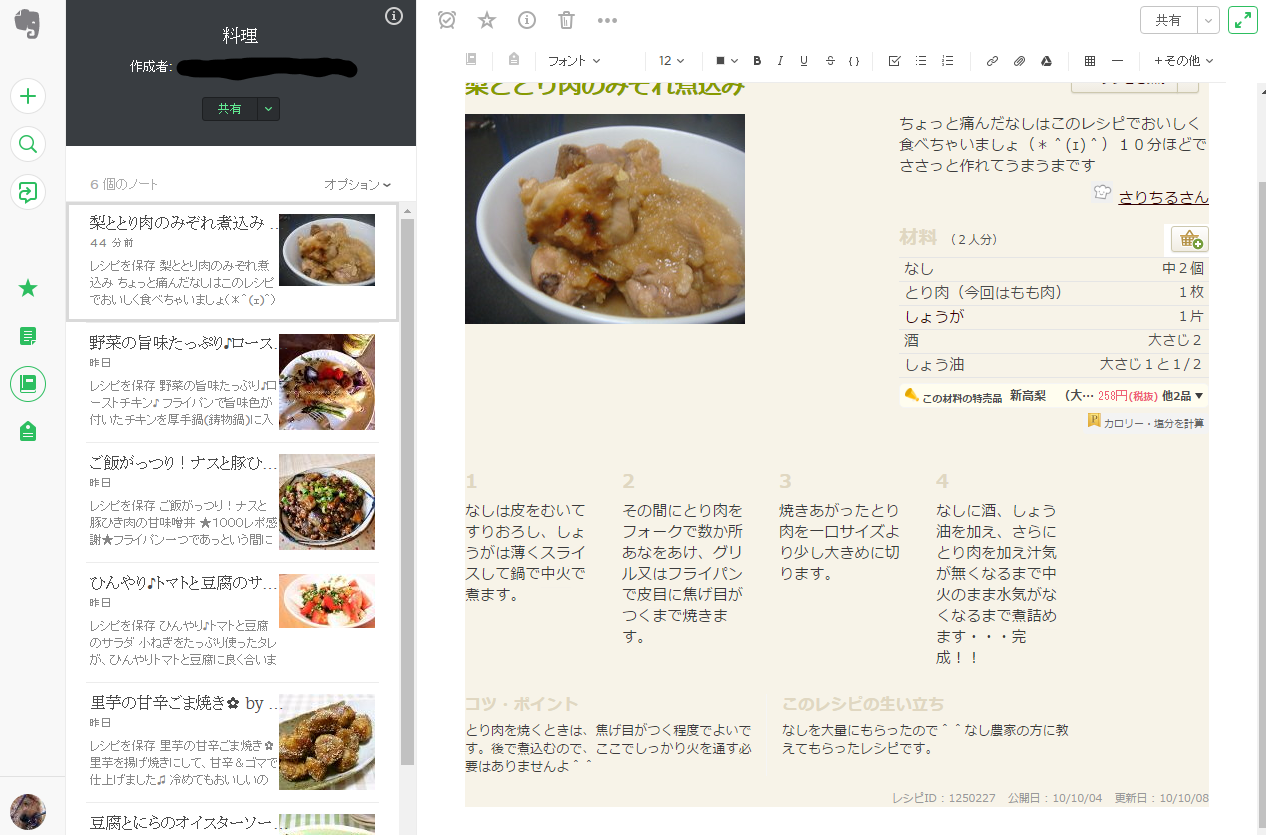Click the 6 個のノート count label

124,185
